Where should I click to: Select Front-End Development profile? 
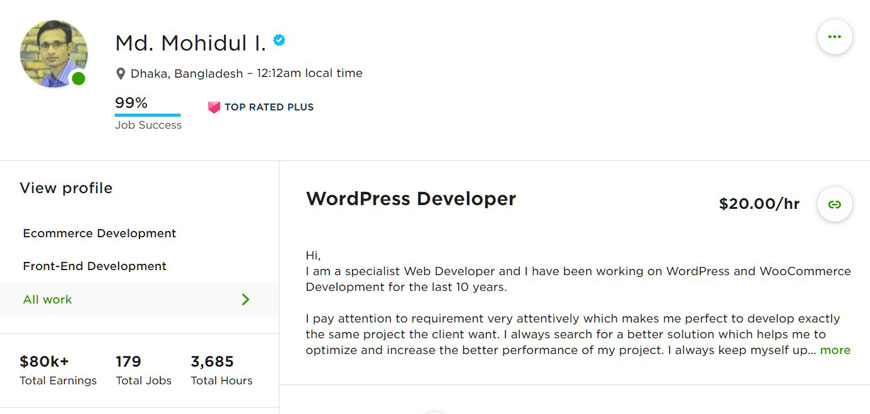(x=94, y=266)
